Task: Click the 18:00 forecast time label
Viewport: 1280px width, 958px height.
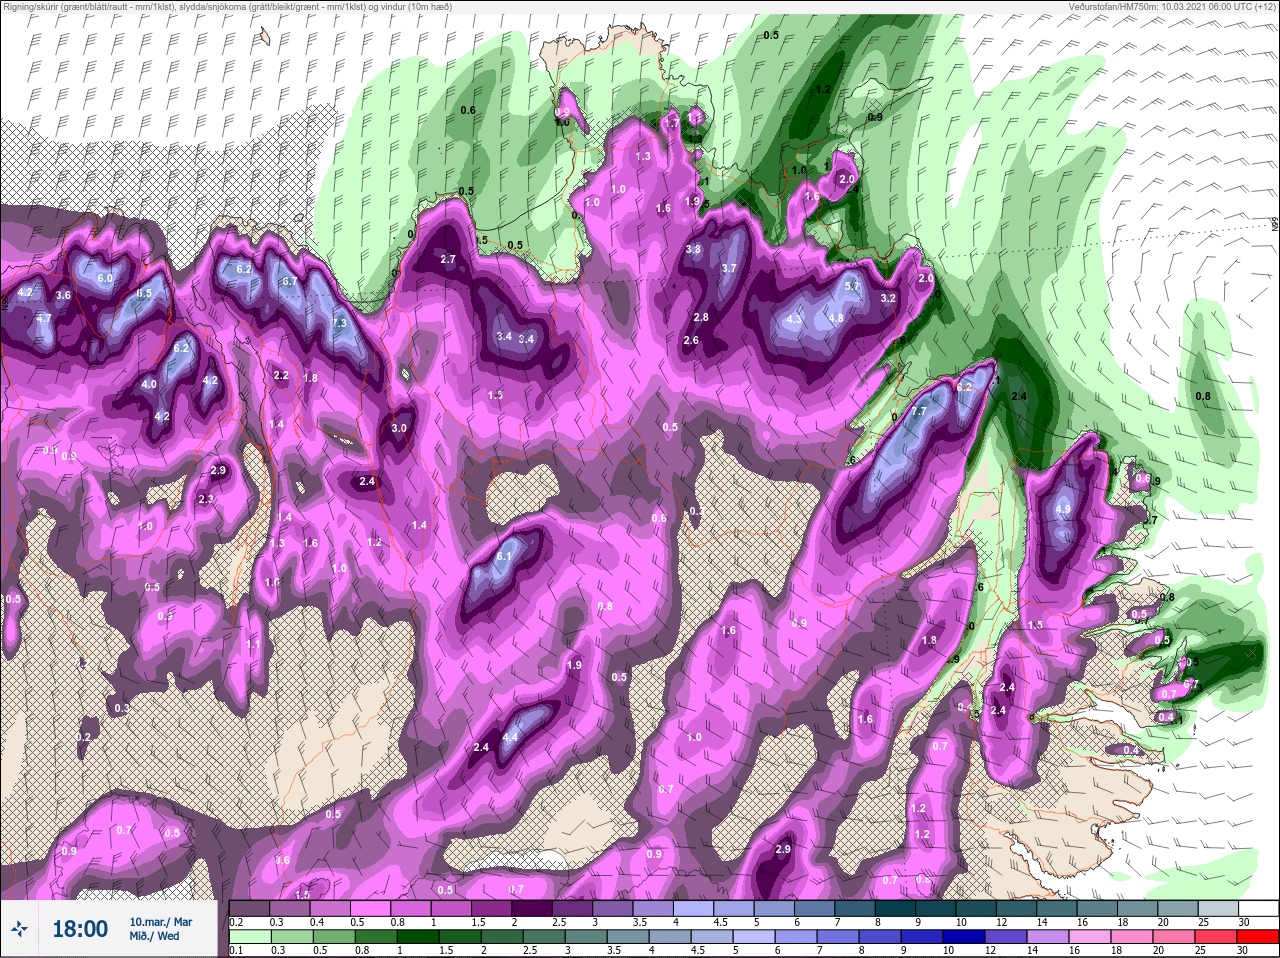Action: (80, 929)
